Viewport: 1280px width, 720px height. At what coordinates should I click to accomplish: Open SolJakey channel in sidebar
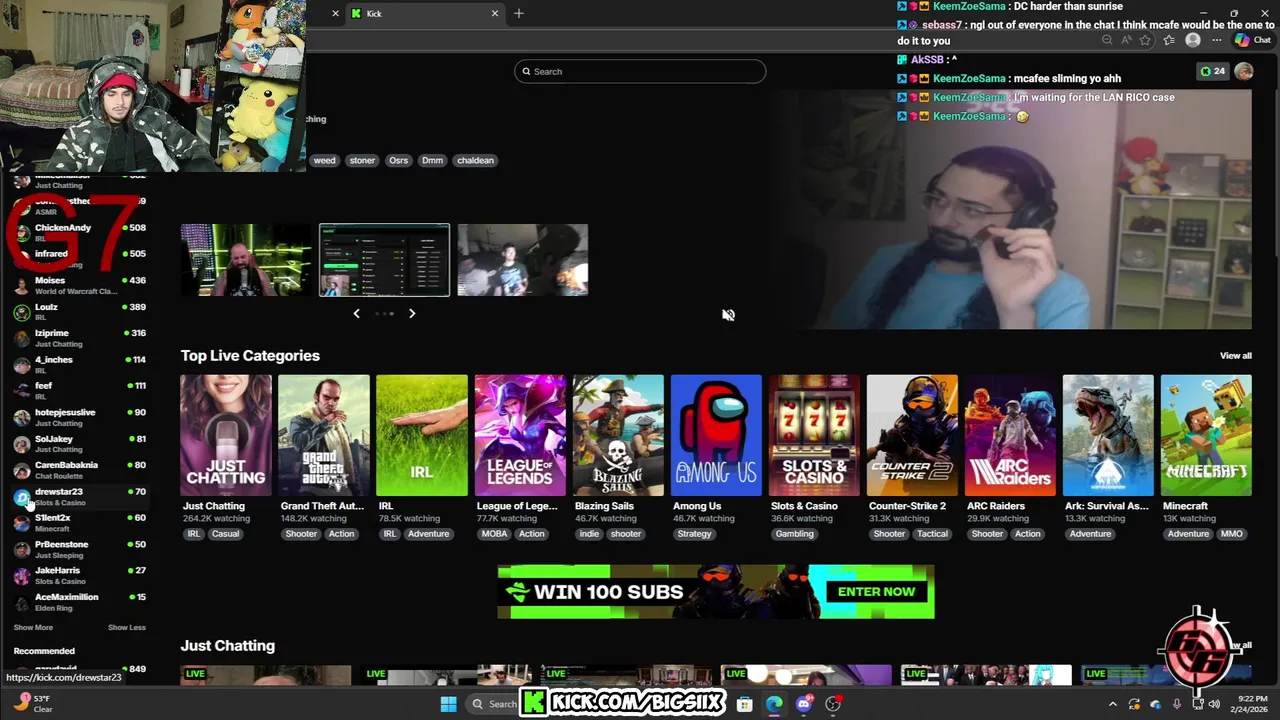click(x=79, y=443)
